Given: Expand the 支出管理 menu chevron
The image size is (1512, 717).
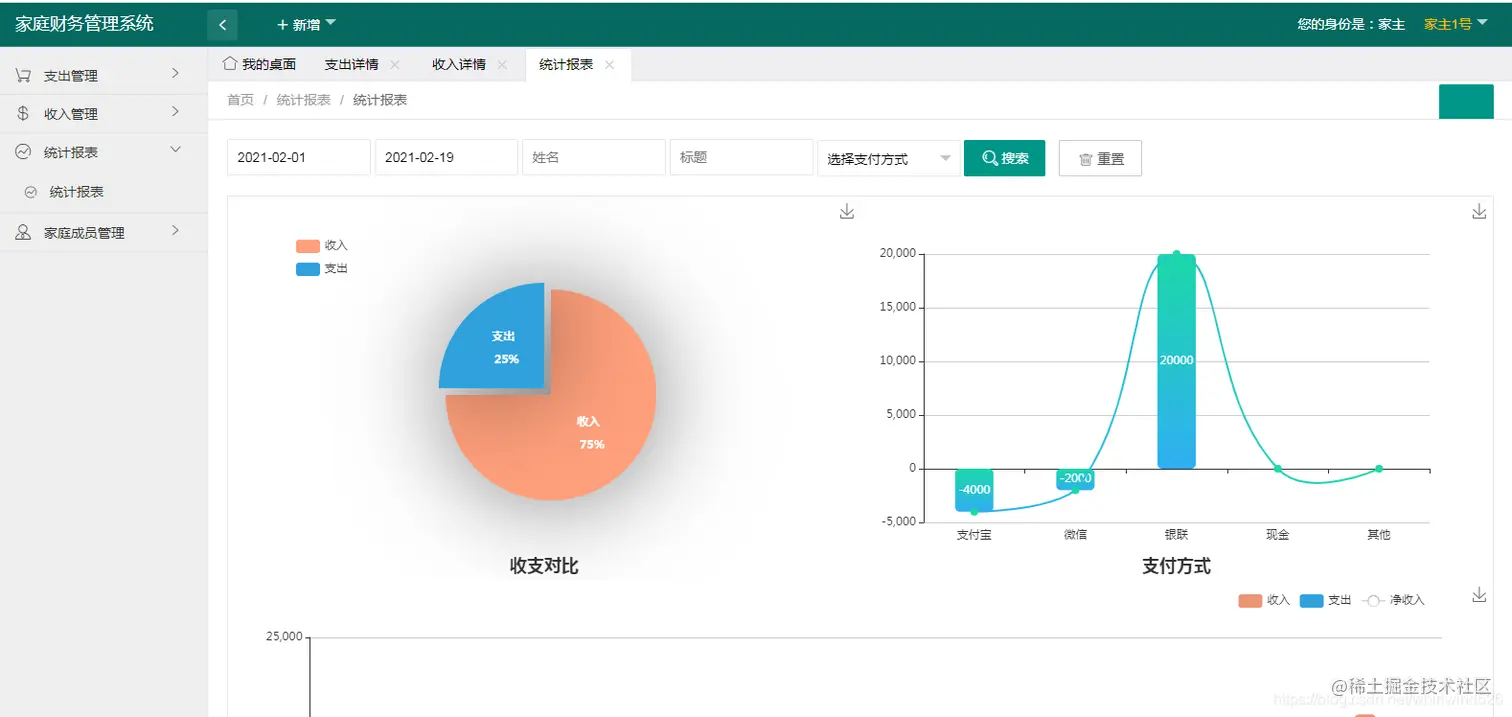Looking at the screenshot, I should 175,73.
